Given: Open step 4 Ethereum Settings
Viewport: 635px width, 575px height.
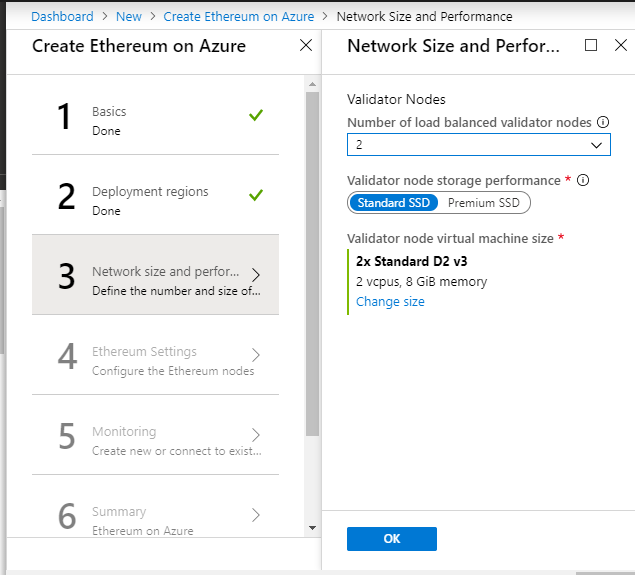Looking at the screenshot, I should (x=156, y=355).
